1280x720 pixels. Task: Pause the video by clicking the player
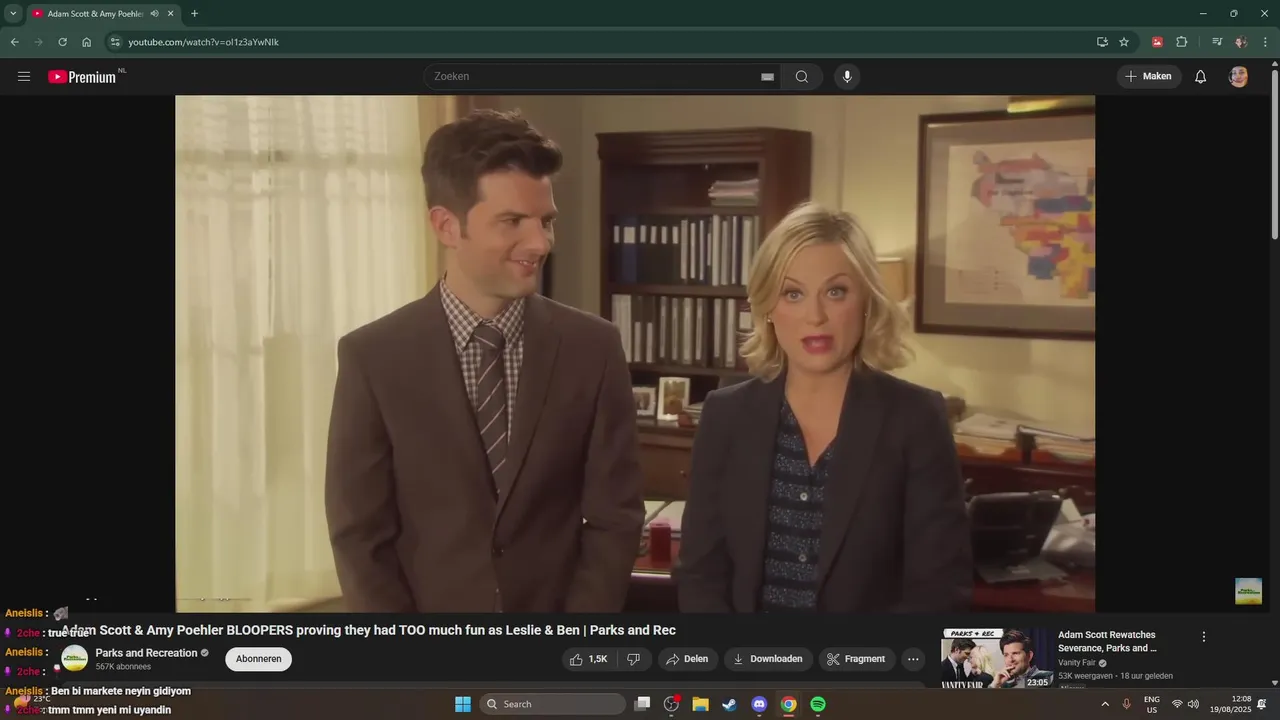(635, 353)
